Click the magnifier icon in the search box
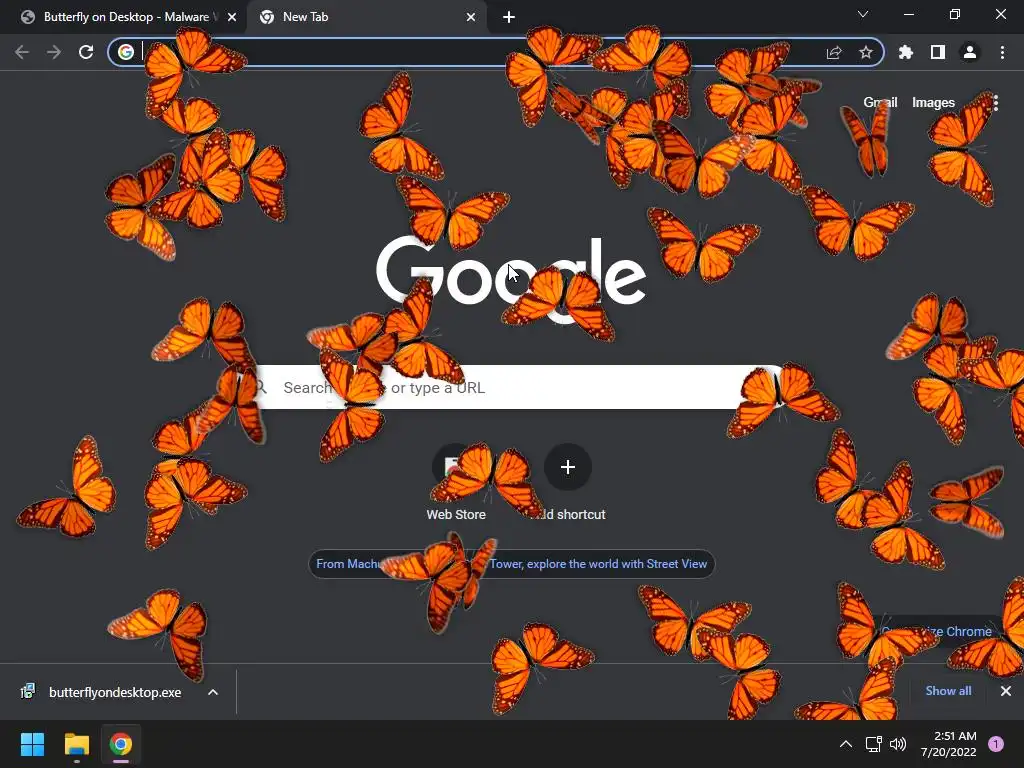This screenshot has height=768, width=1024. [261, 387]
